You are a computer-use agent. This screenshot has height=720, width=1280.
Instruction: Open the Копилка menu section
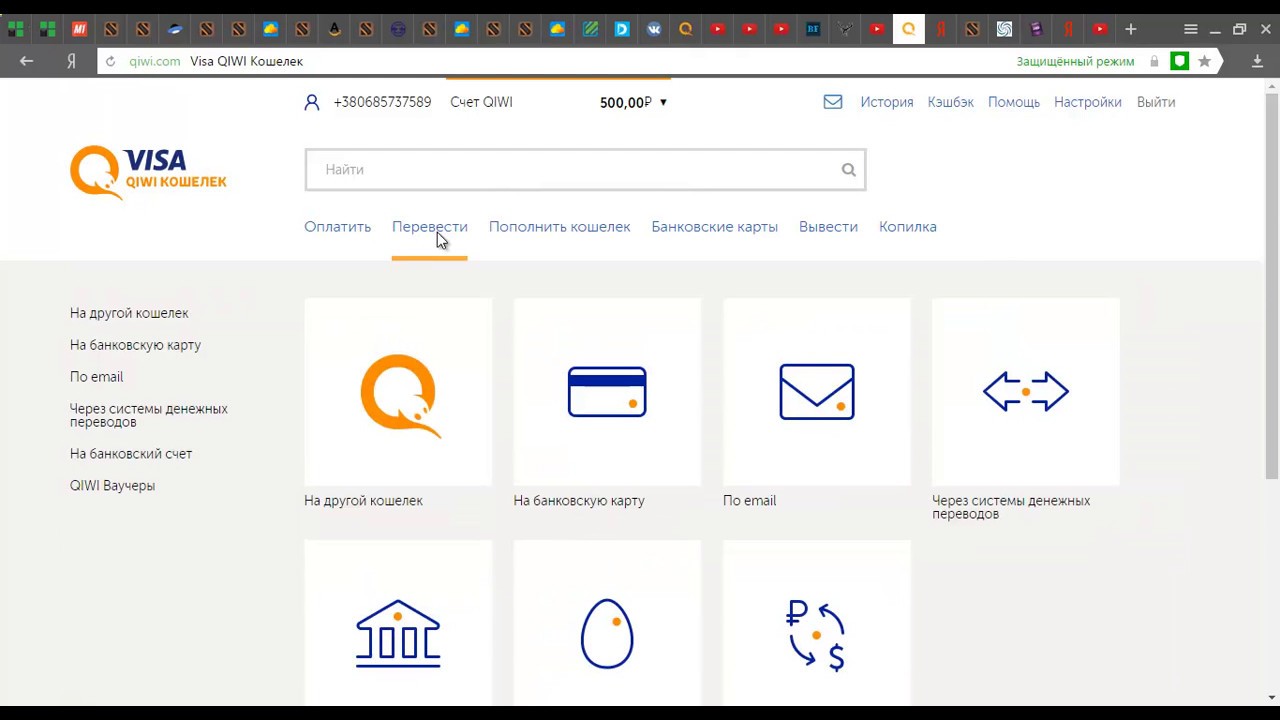pos(908,227)
